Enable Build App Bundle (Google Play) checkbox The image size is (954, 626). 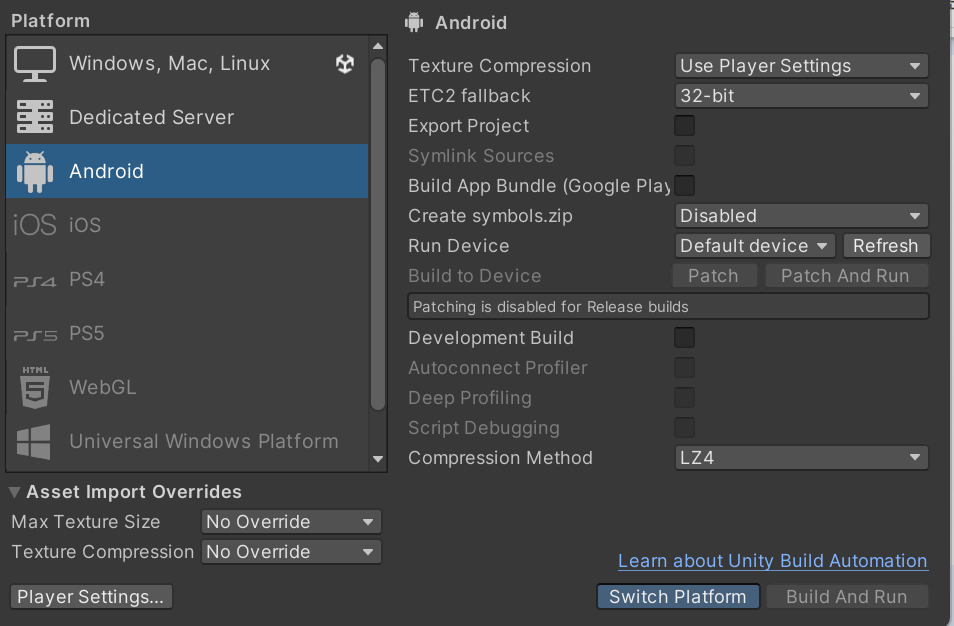pyautogui.click(x=684, y=186)
